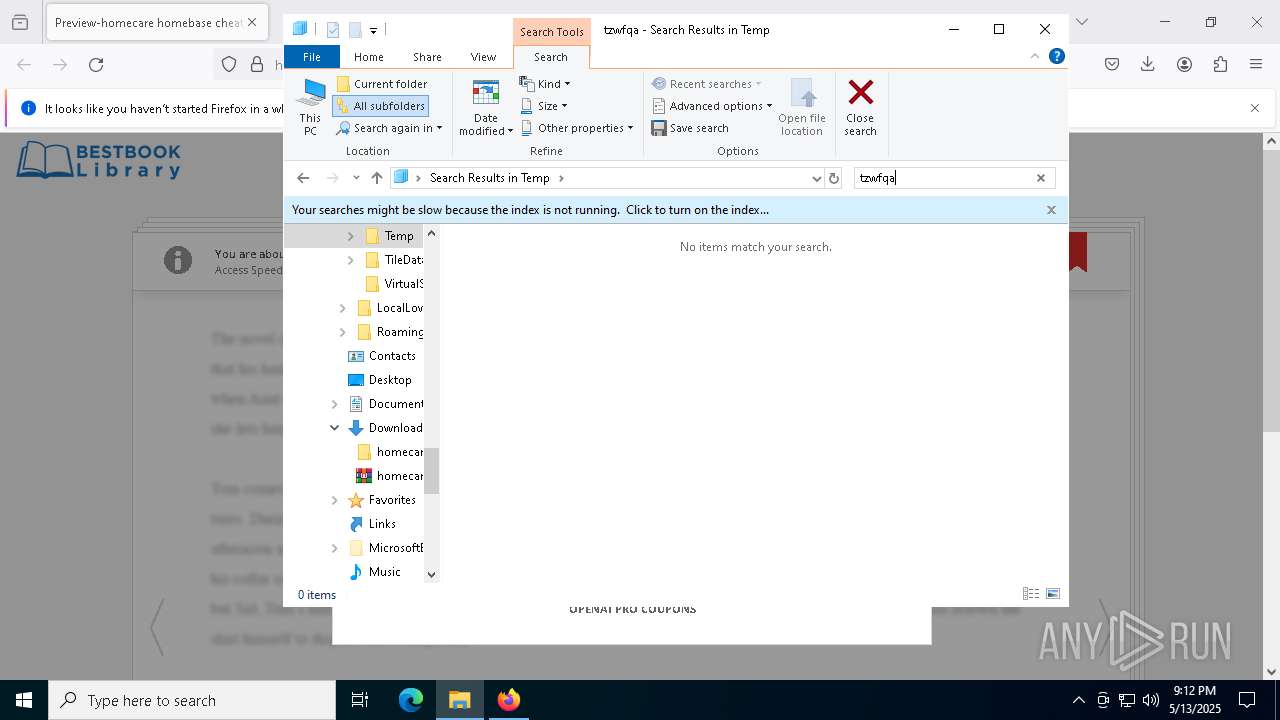This screenshot has height=720, width=1280.
Task: Switch to Details view icon in status bar
Action: (1031, 594)
